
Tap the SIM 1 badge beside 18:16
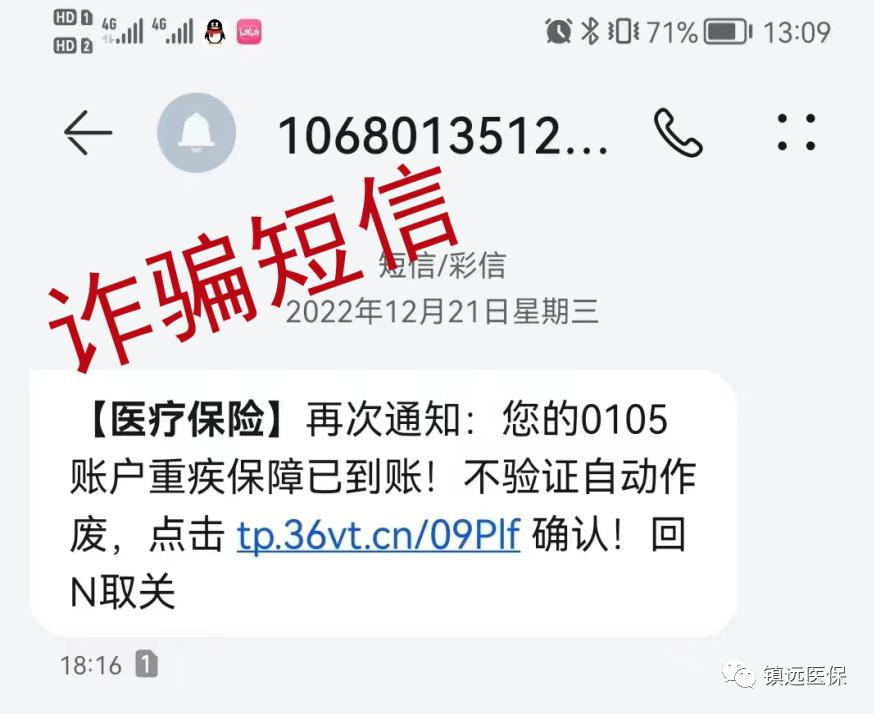(x=147, y=664)
